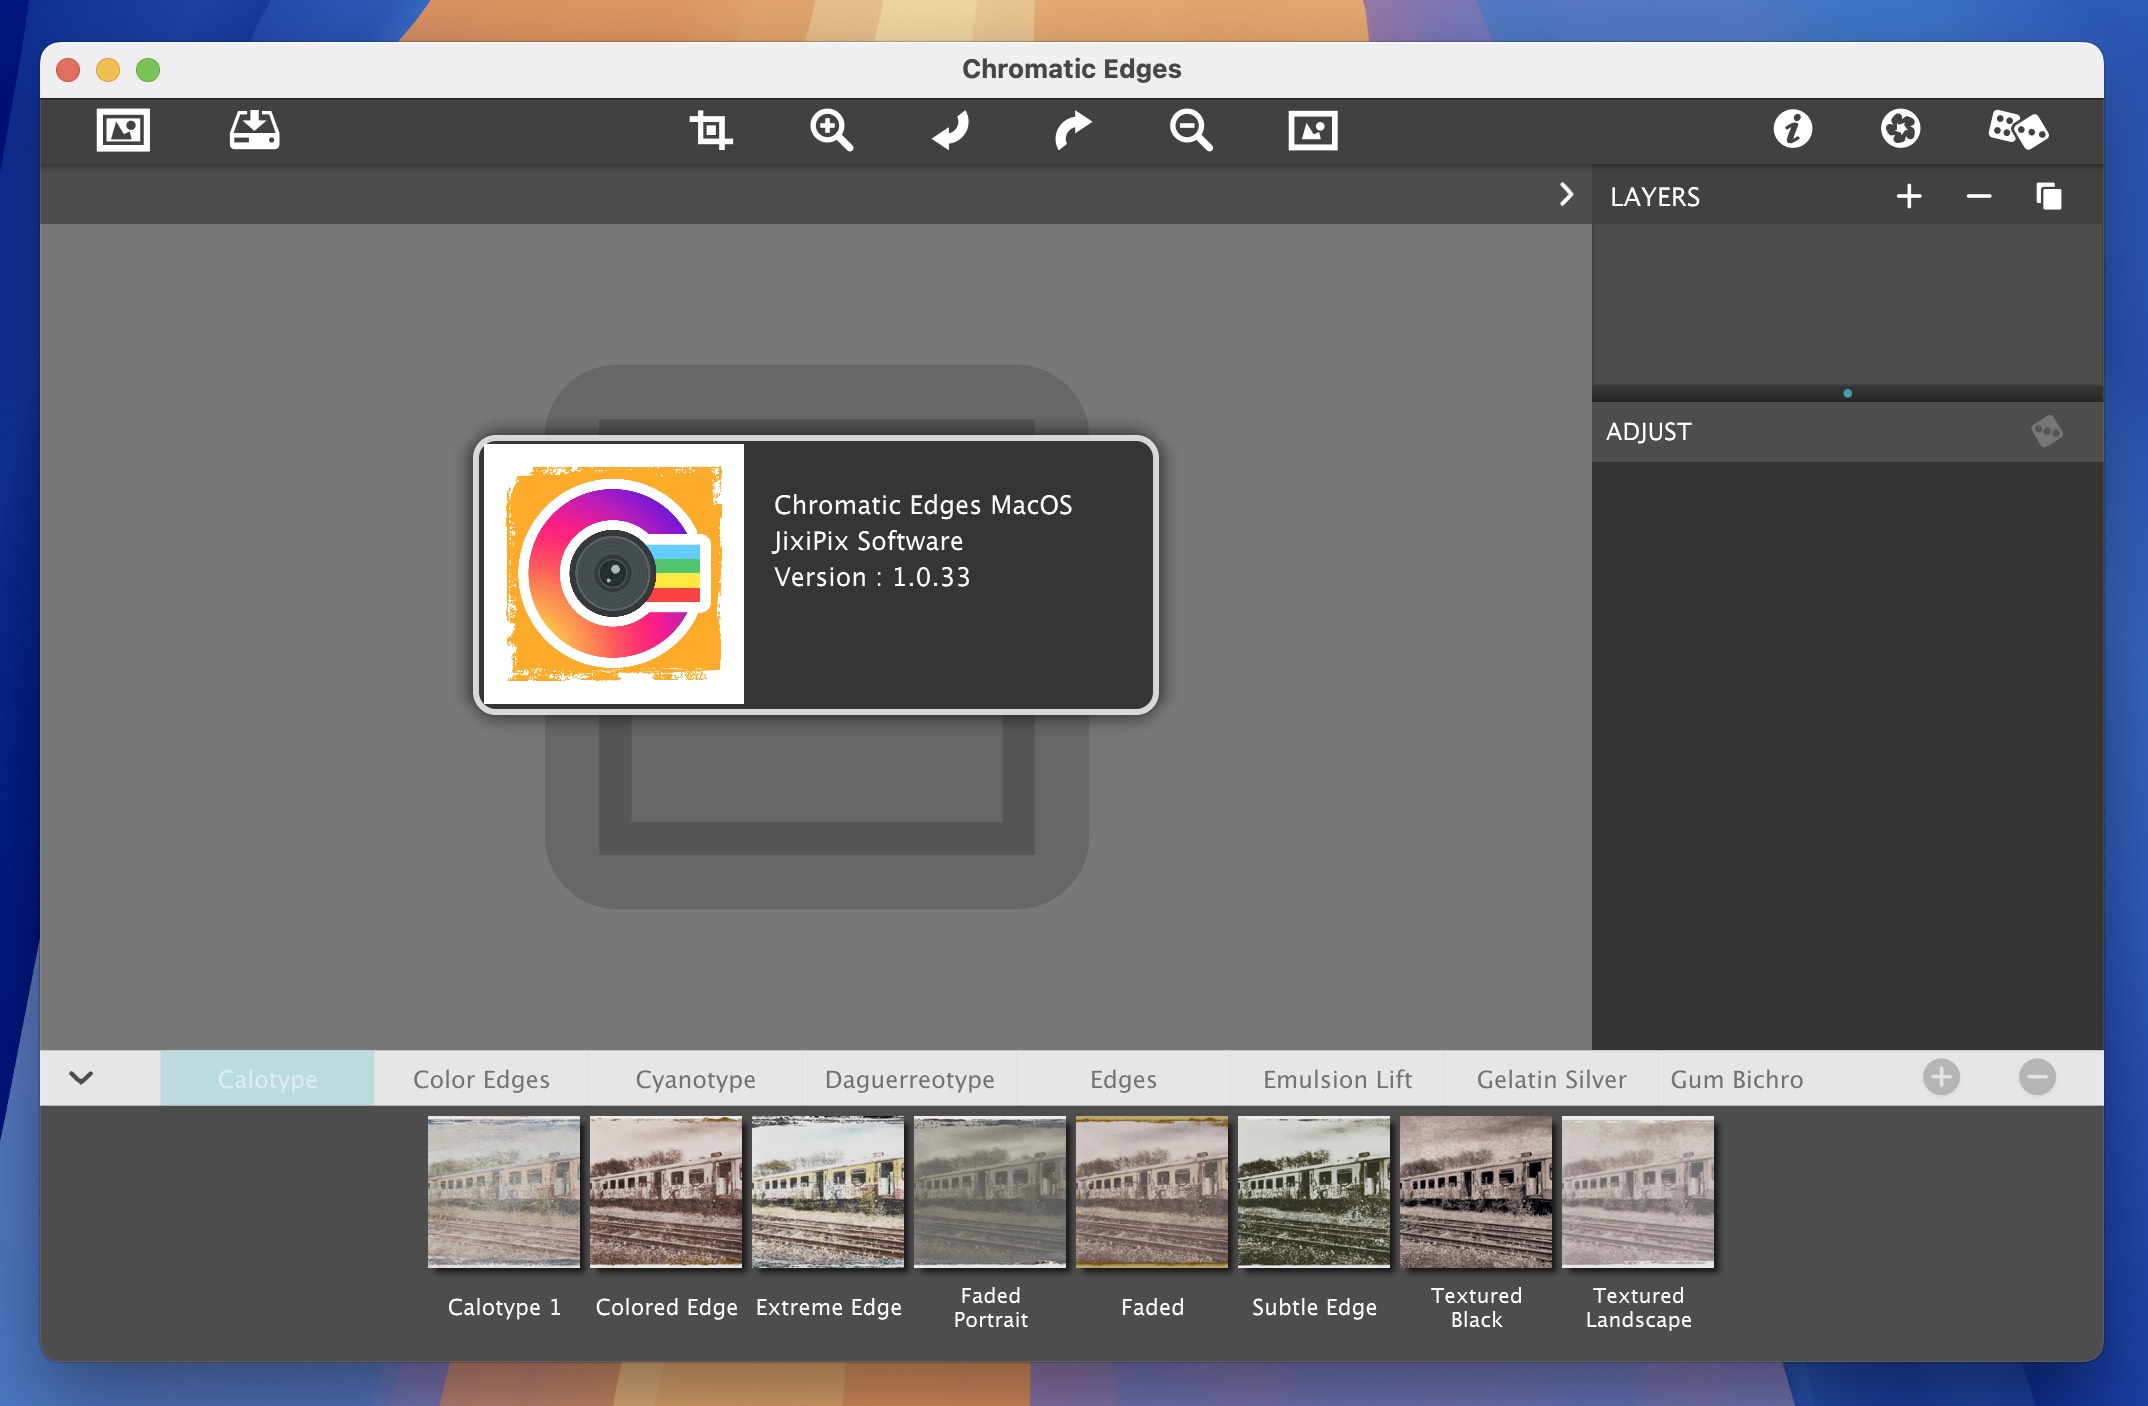This screenshot has height=1406, width=2148.
Task: Click the duplicate layer icon
Action: pyautogui.click(x=2044, y=195)
